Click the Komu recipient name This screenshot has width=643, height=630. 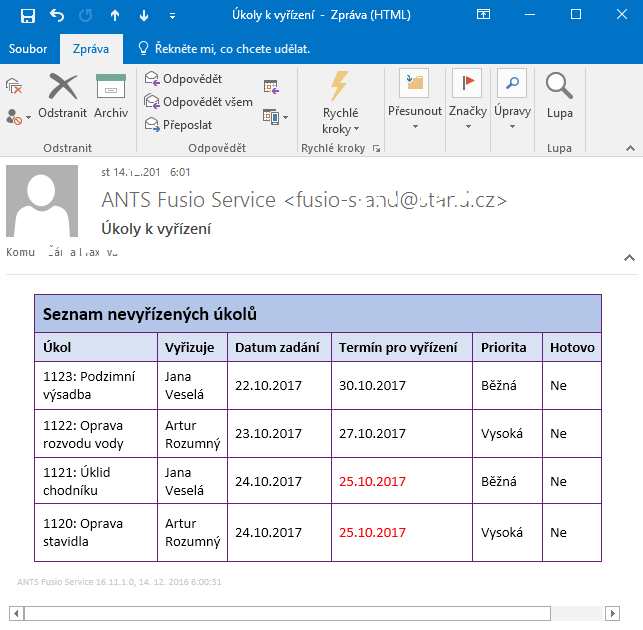point(82,252)
